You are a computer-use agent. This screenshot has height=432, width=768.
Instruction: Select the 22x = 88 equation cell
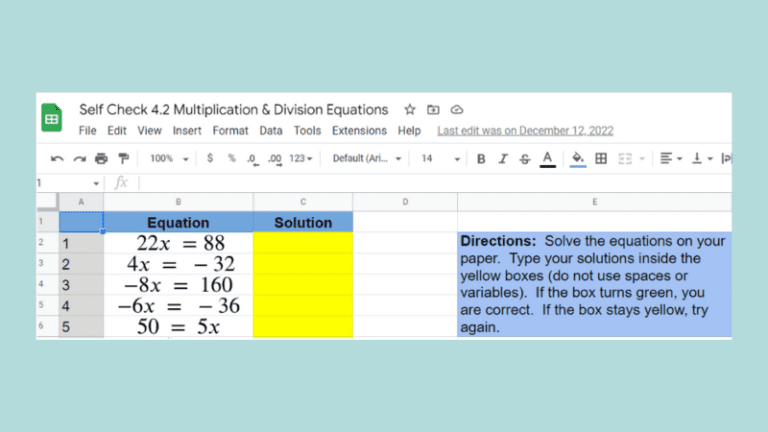click(x=178, y=243)
